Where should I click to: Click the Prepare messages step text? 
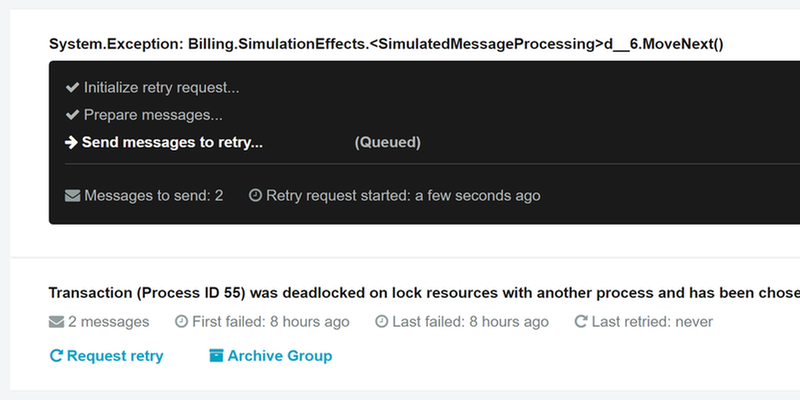pos(153,115)
